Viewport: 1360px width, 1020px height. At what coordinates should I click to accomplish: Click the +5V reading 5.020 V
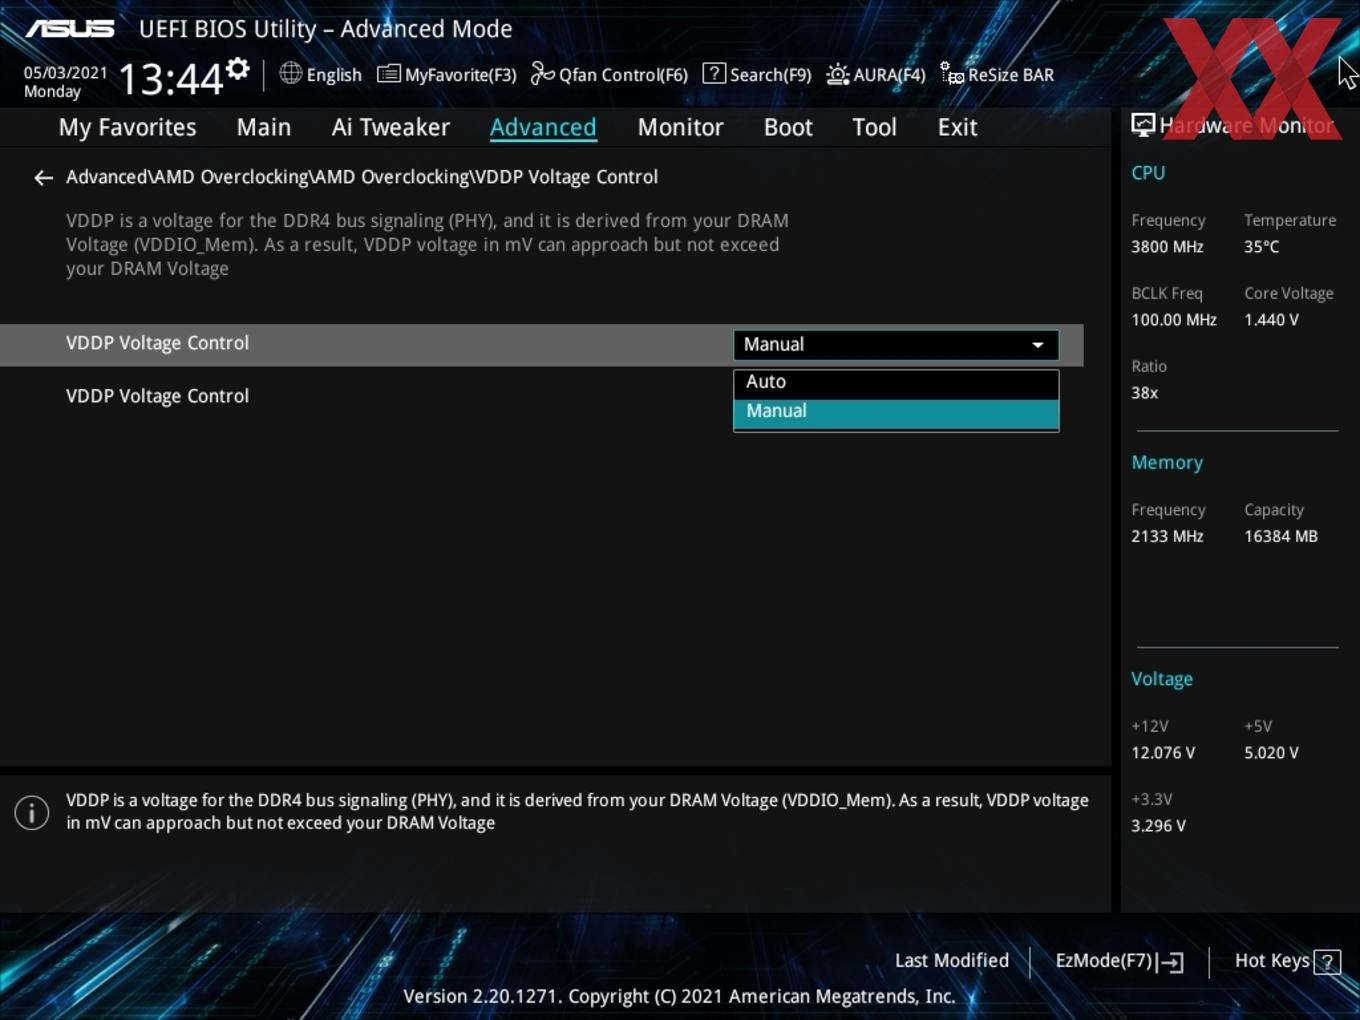(1271, 753)
